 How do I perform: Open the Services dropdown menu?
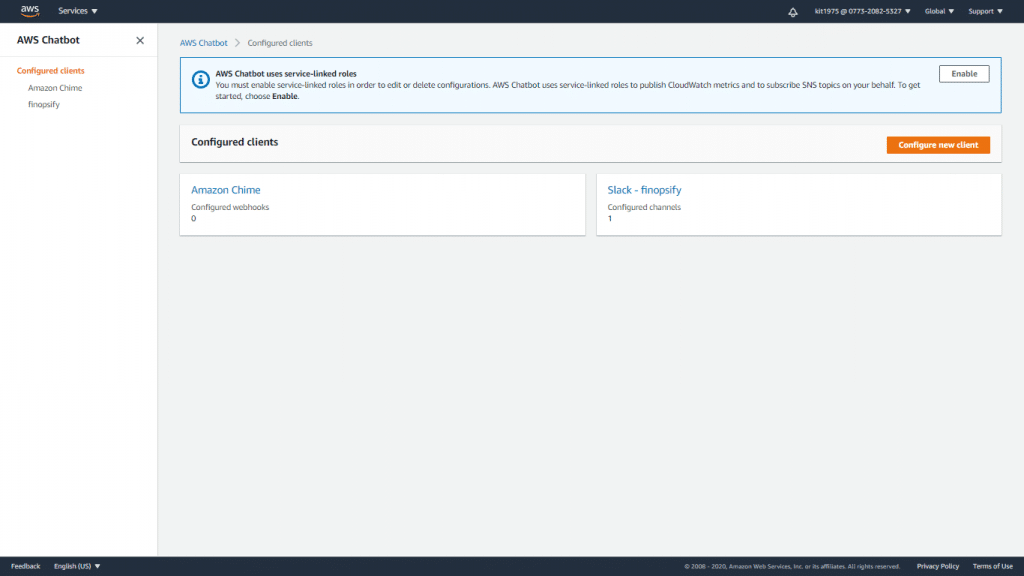coord(78,11)
